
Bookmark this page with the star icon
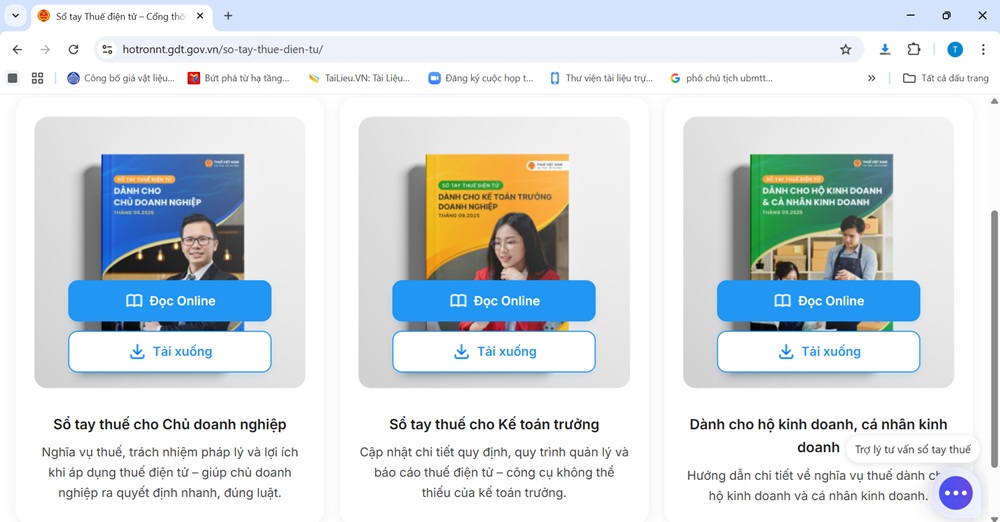coord(845,49)
